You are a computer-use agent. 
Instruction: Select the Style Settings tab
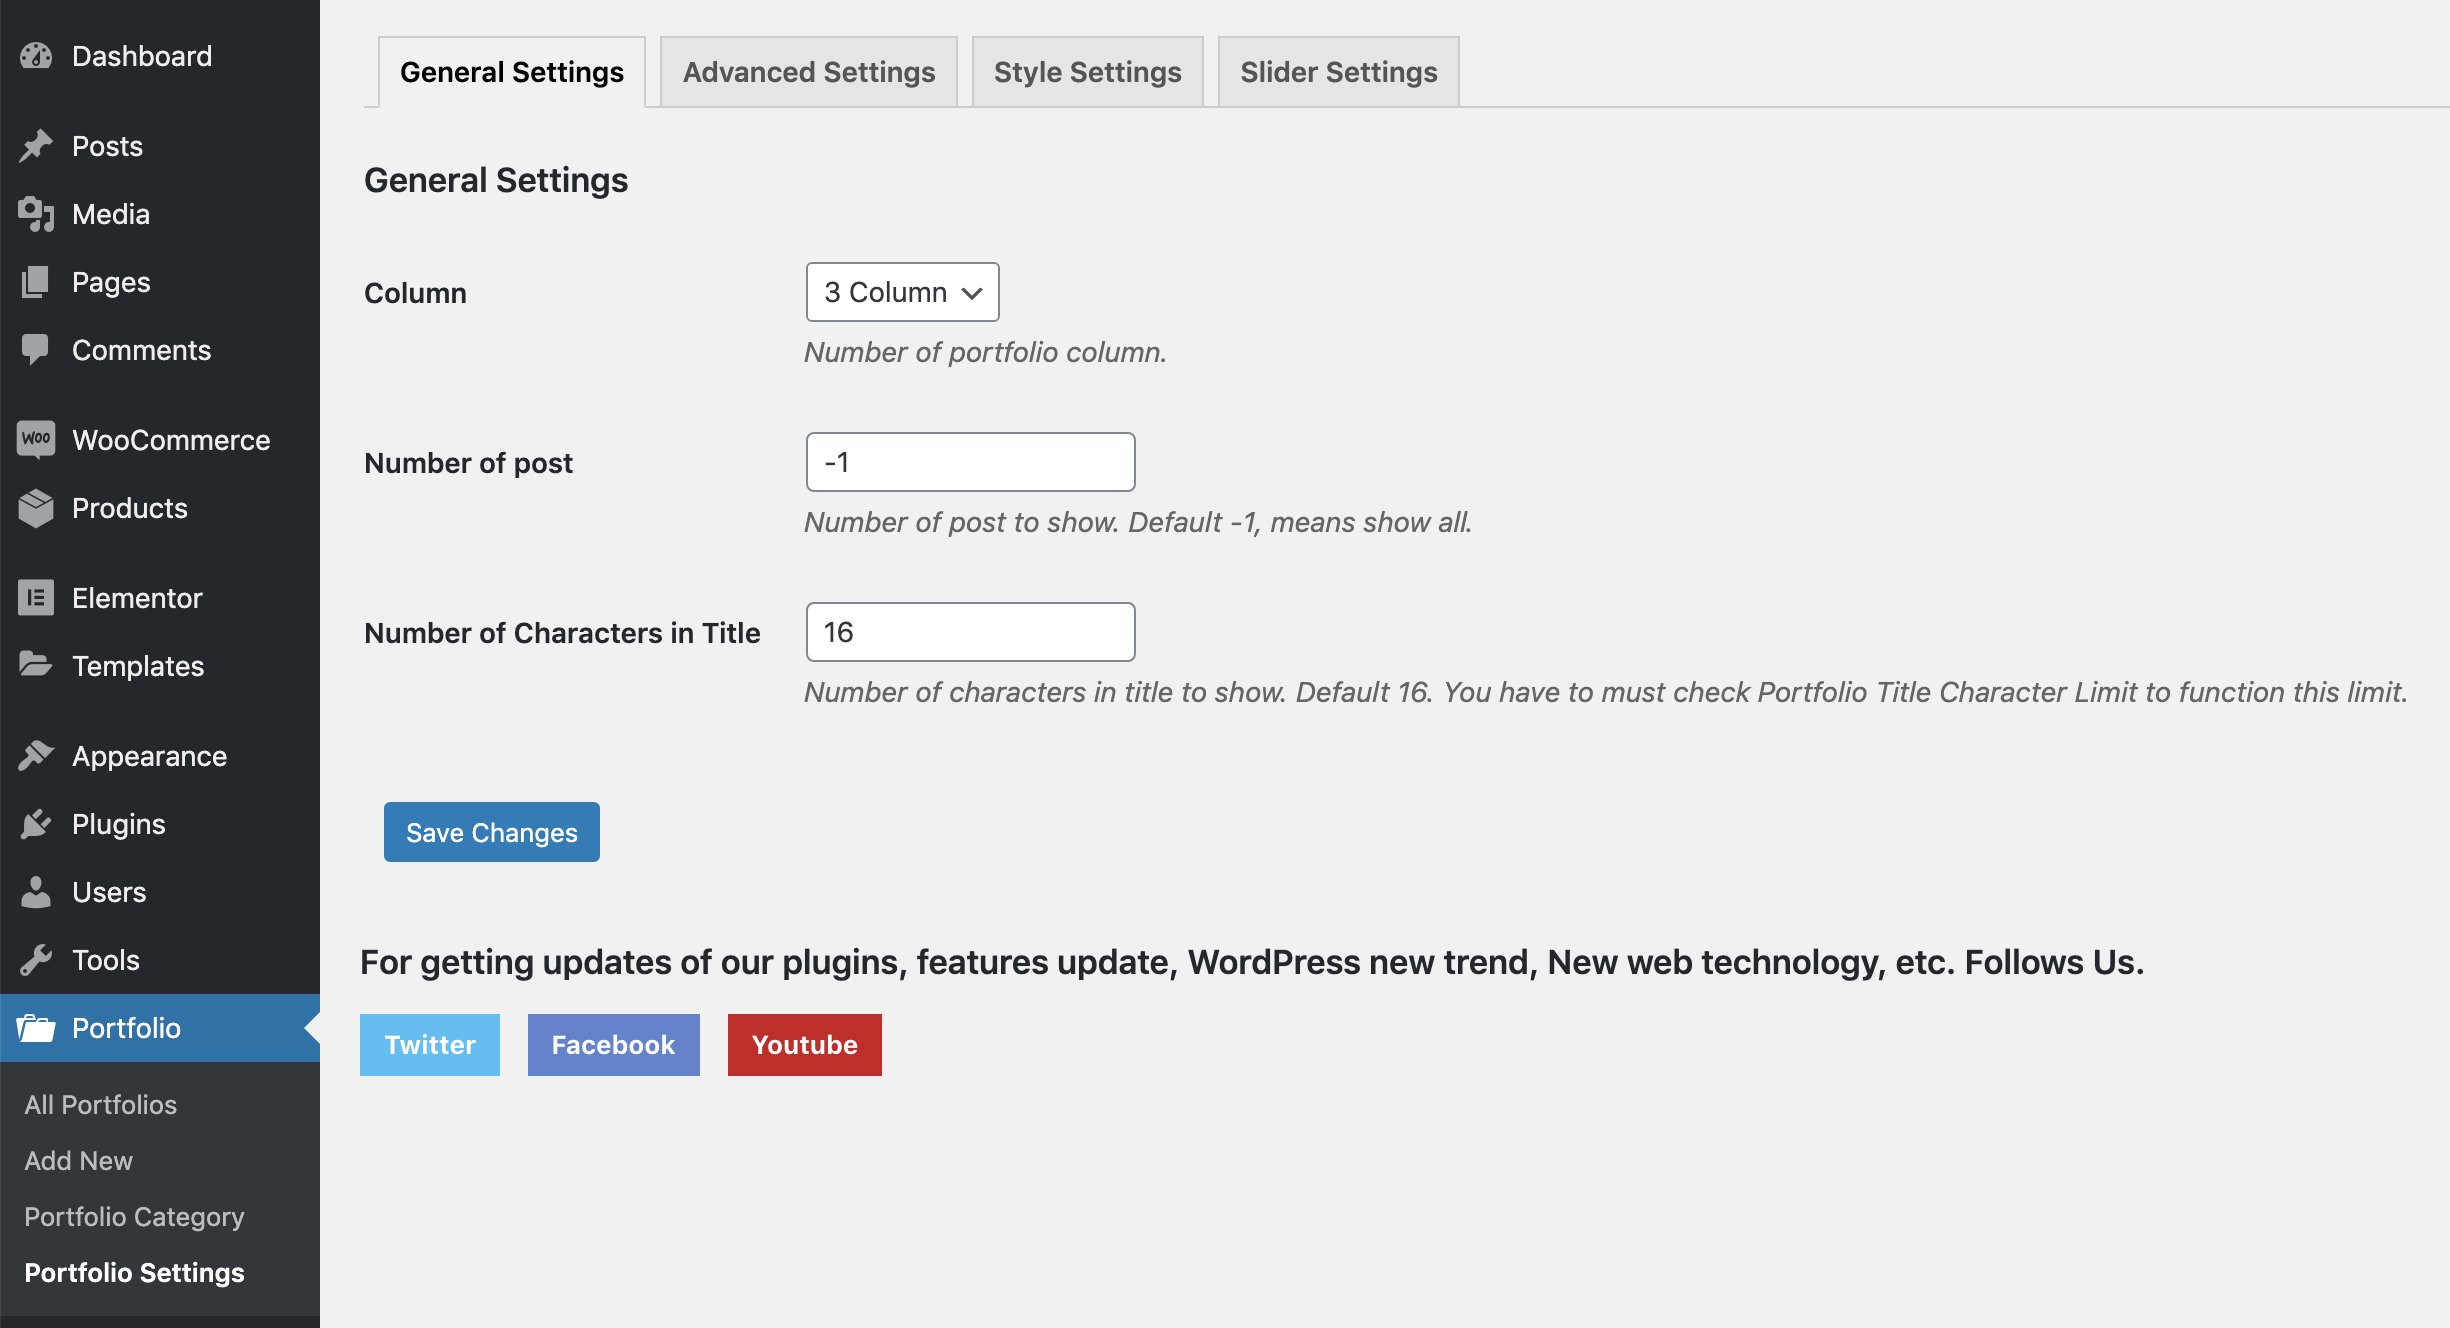tap(1088, 70)
